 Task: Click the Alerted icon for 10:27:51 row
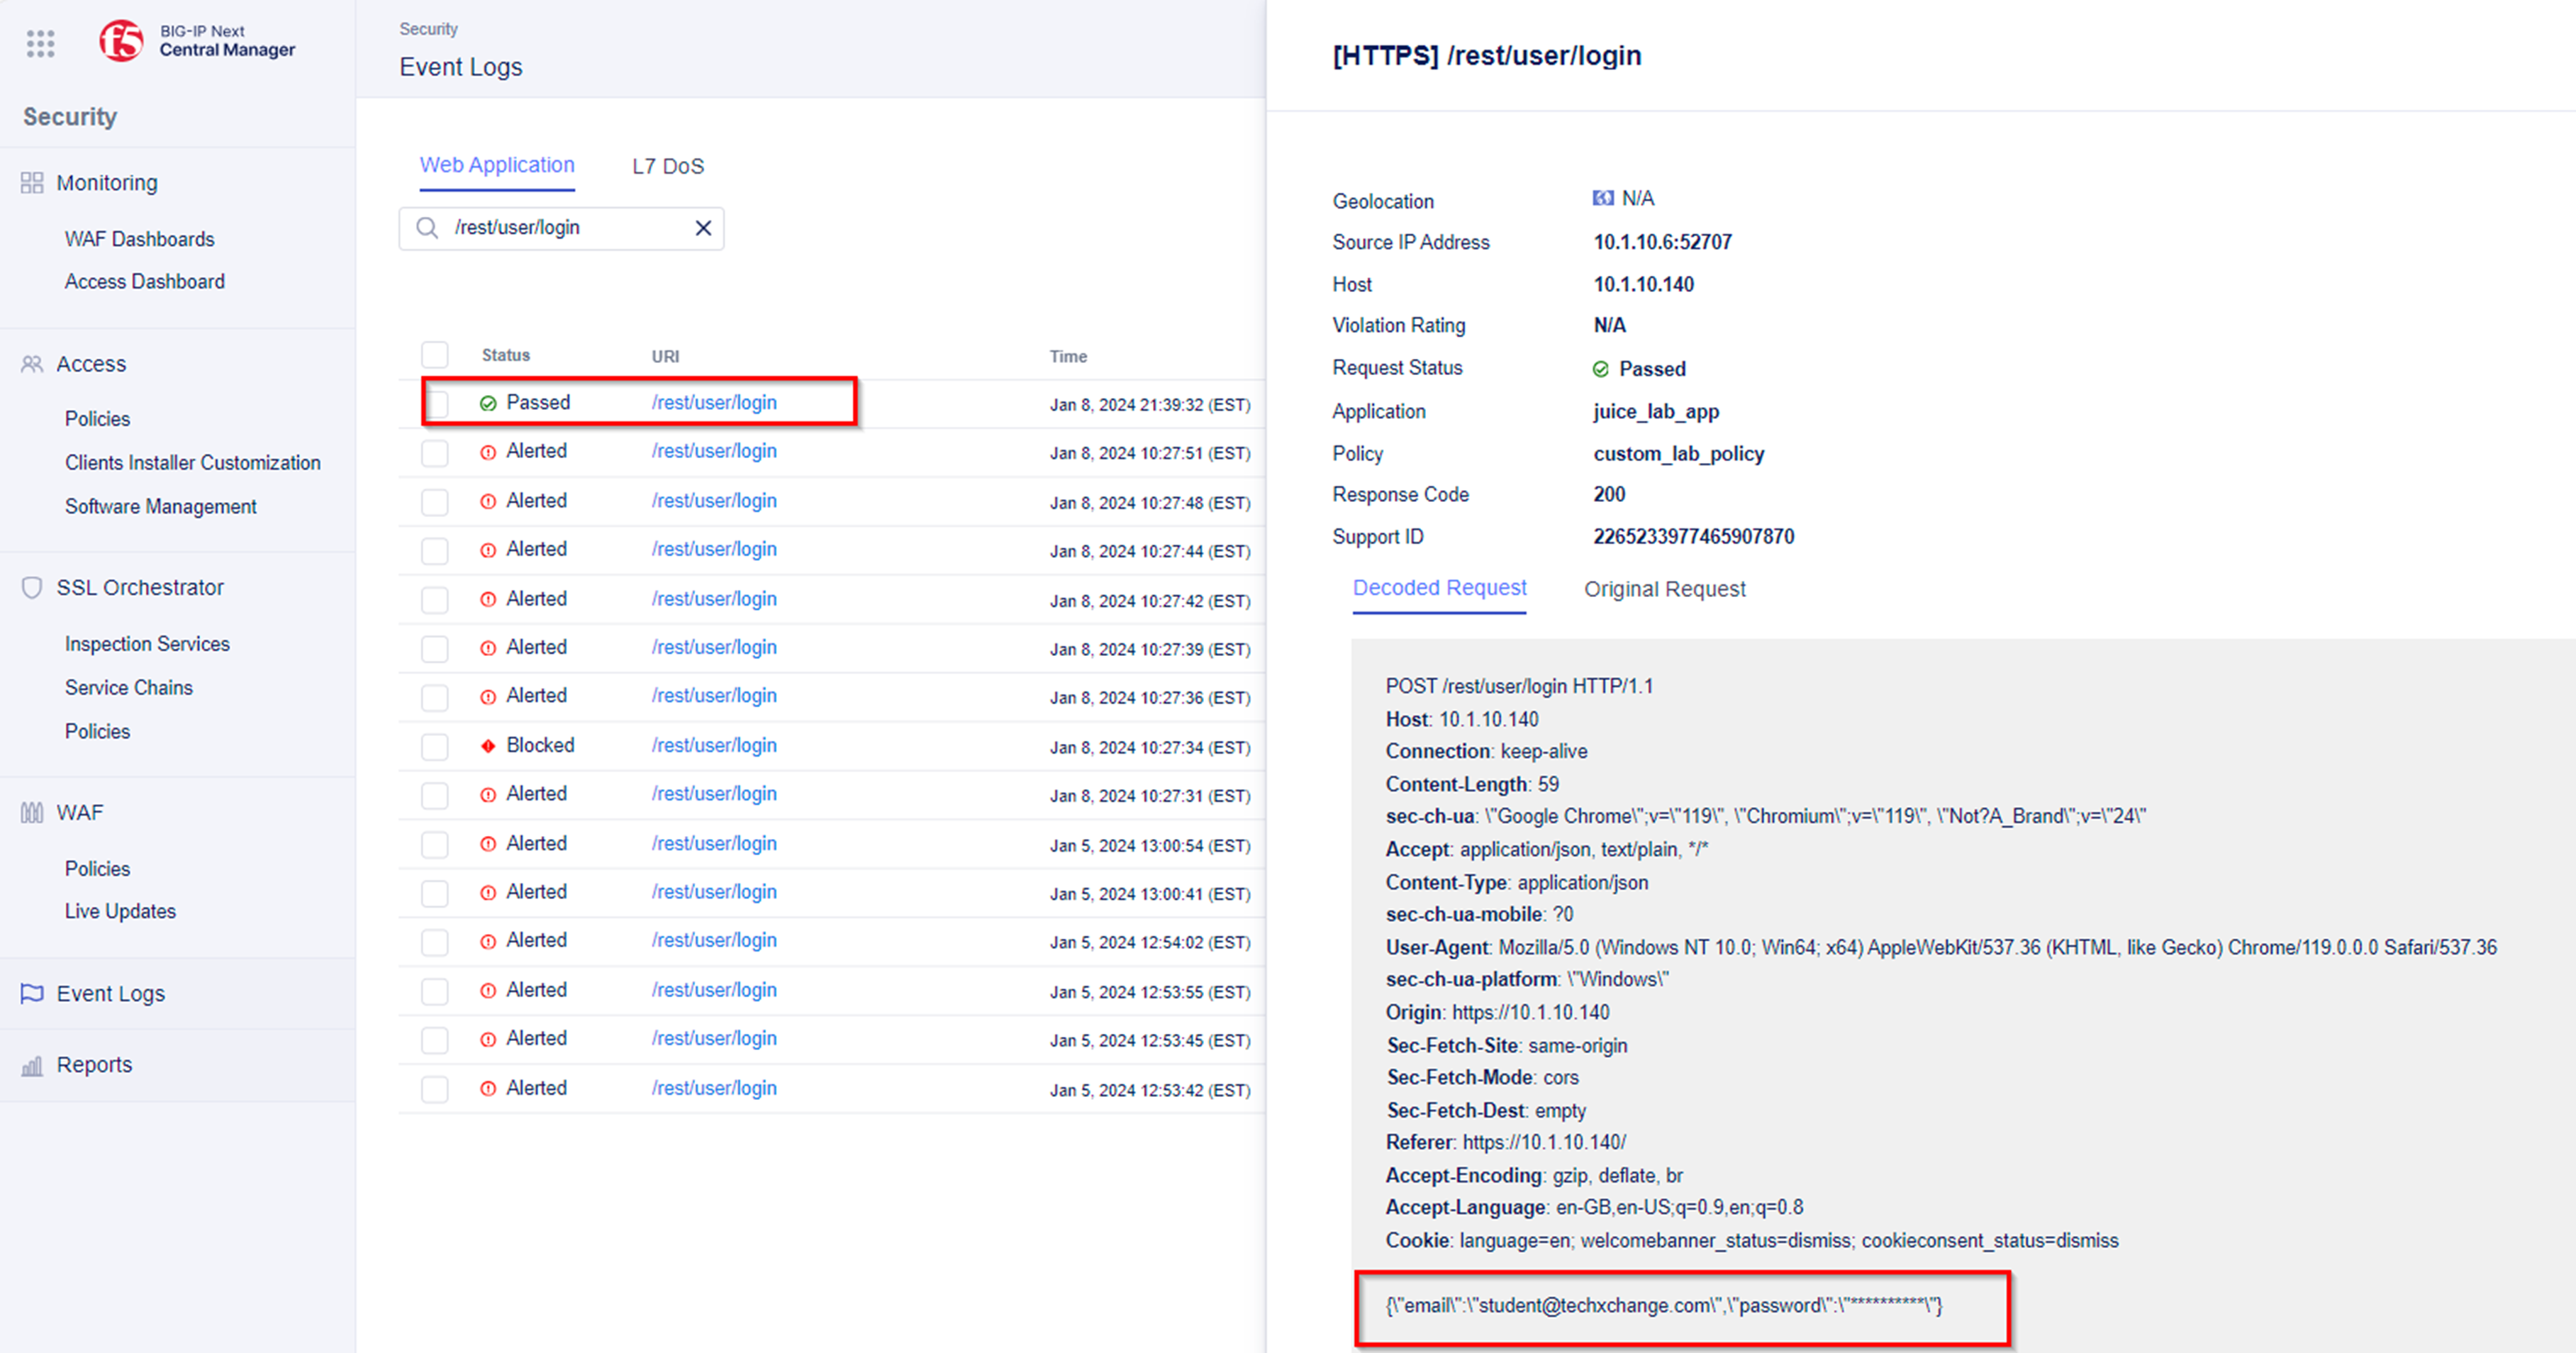coord(488,452)
